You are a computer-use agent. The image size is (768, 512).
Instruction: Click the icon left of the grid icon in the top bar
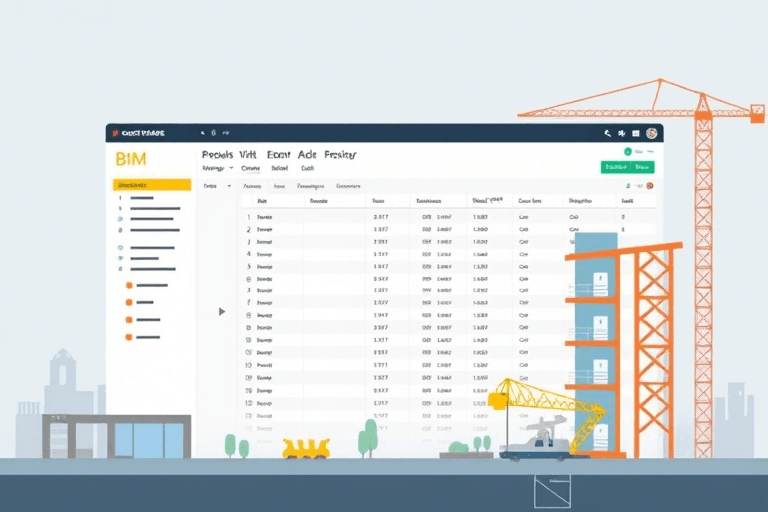pyautogui.click(x=622, y=133)
